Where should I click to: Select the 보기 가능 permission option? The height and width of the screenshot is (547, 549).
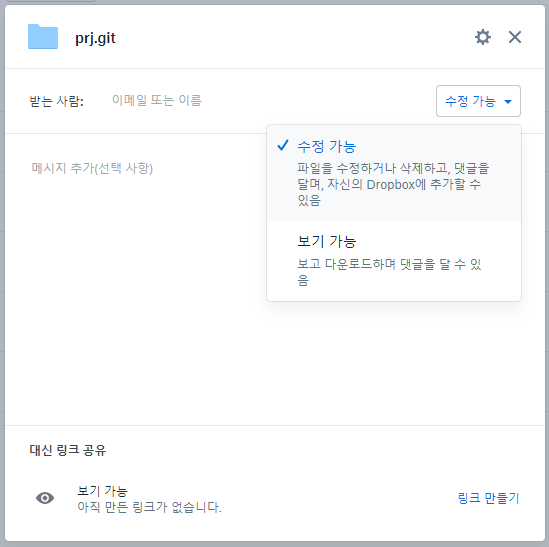[x=394, y=261]
